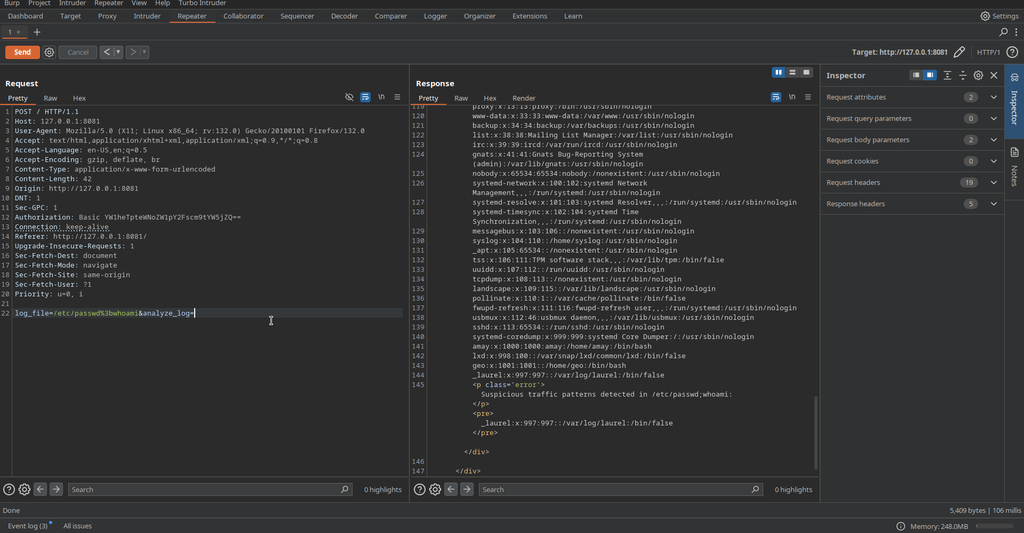The height and width of the screenshot is (533, 1024).
Task: Open the Decoder tab
Action: coord(344,16)
